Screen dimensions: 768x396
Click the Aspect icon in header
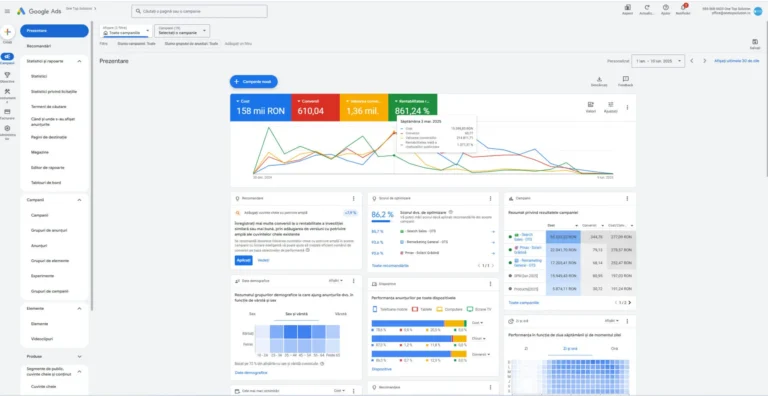pyautogui.click(x=627, y=8)
